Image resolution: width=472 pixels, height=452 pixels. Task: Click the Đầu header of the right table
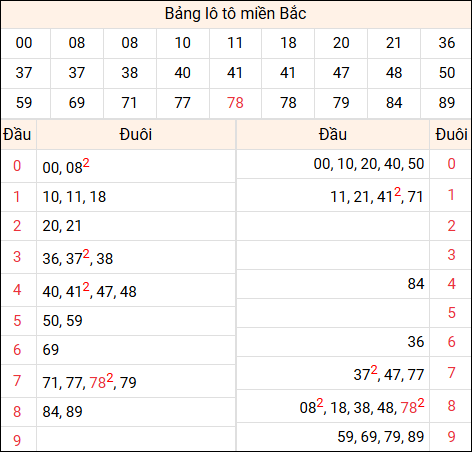[x=333, y=135]
